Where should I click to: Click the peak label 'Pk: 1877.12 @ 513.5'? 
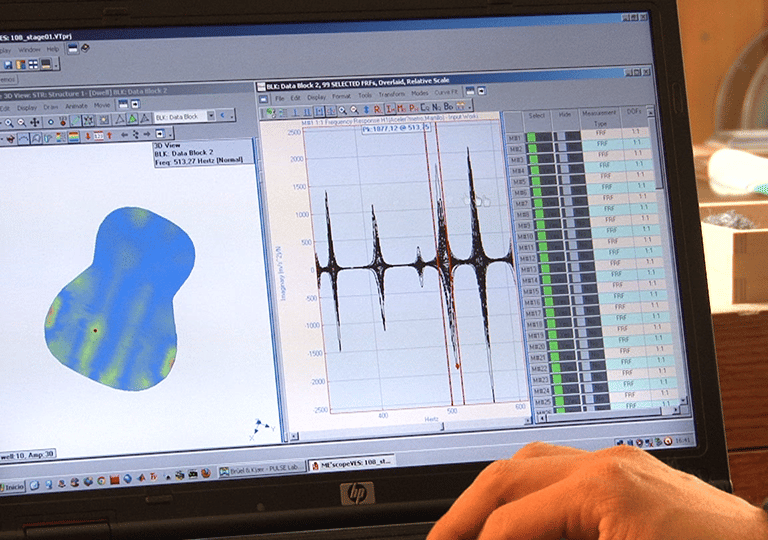coord(396,128)
